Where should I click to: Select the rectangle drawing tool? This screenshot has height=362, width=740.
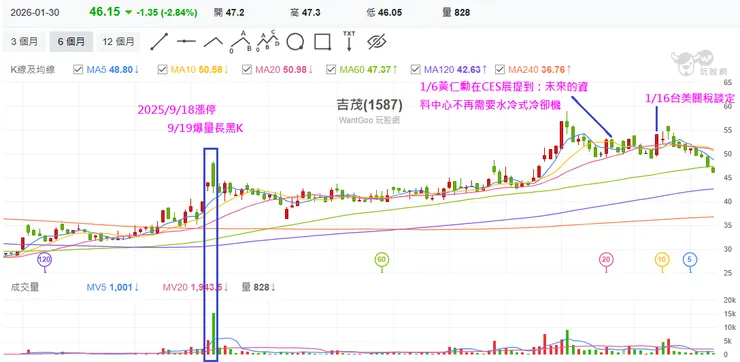(x=322, y=42)
